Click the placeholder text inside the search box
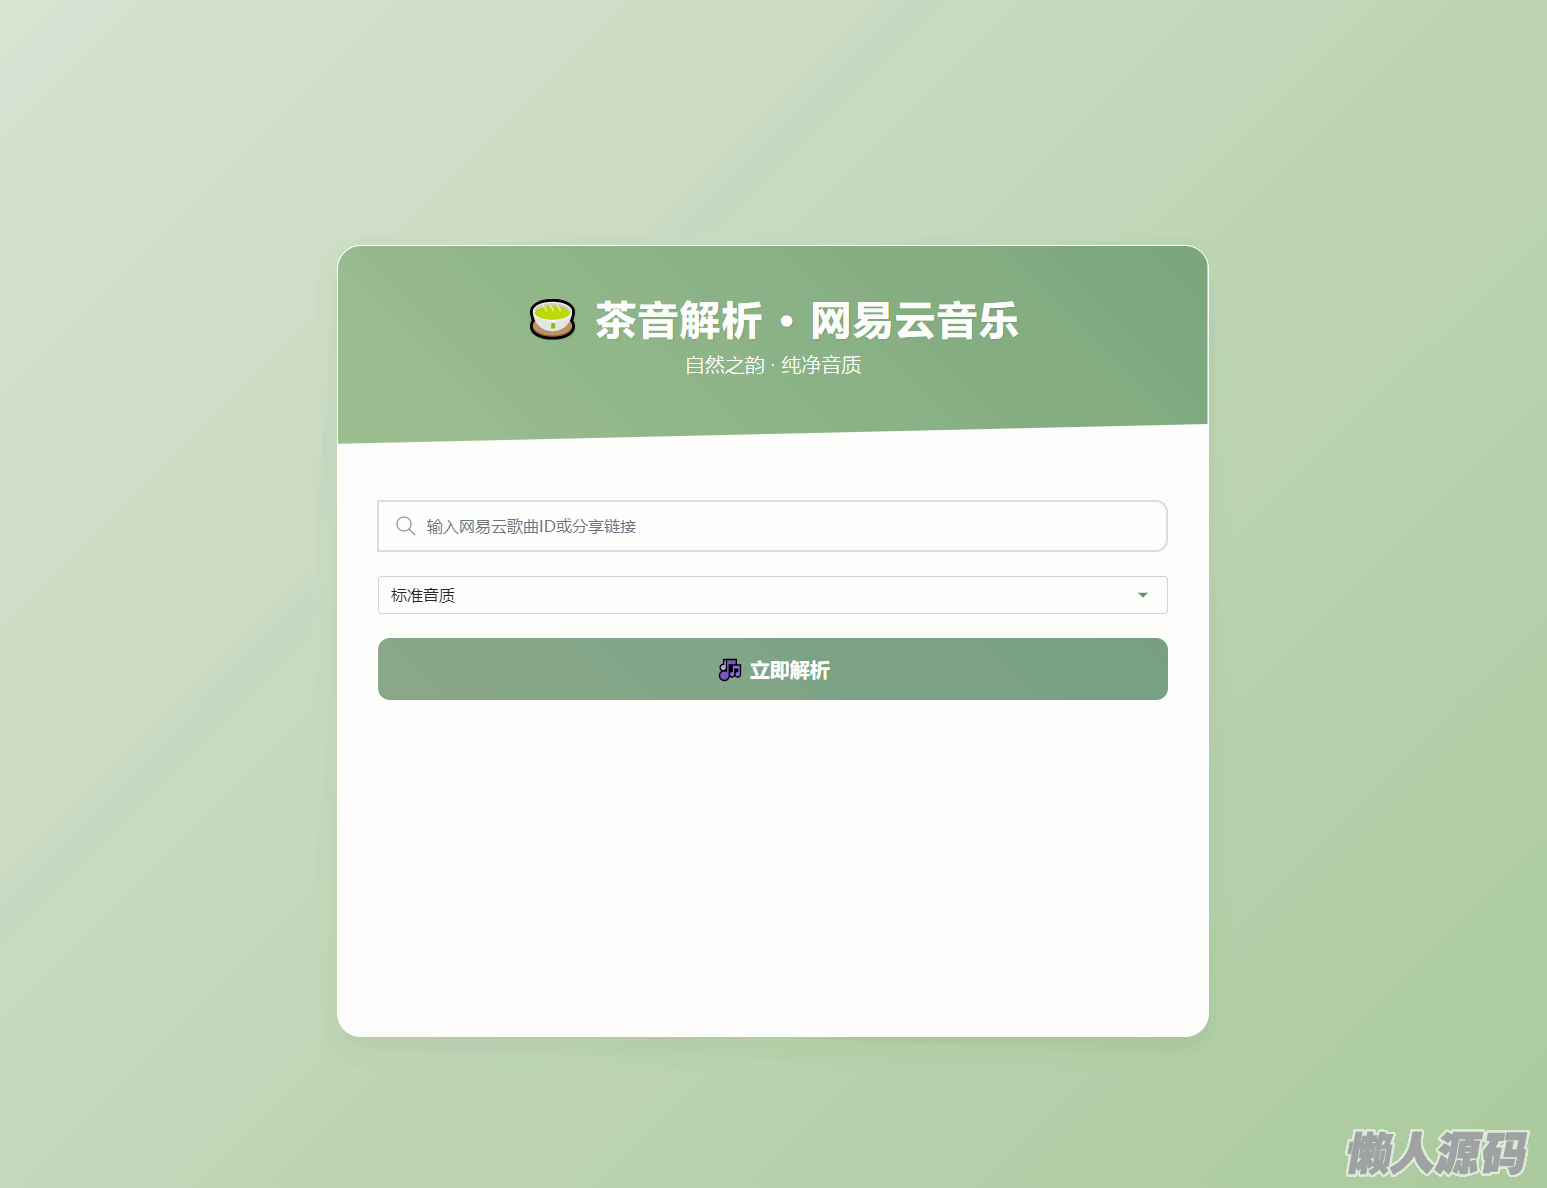Viewport: 1547px width, 1188px height. click(531, 526)
